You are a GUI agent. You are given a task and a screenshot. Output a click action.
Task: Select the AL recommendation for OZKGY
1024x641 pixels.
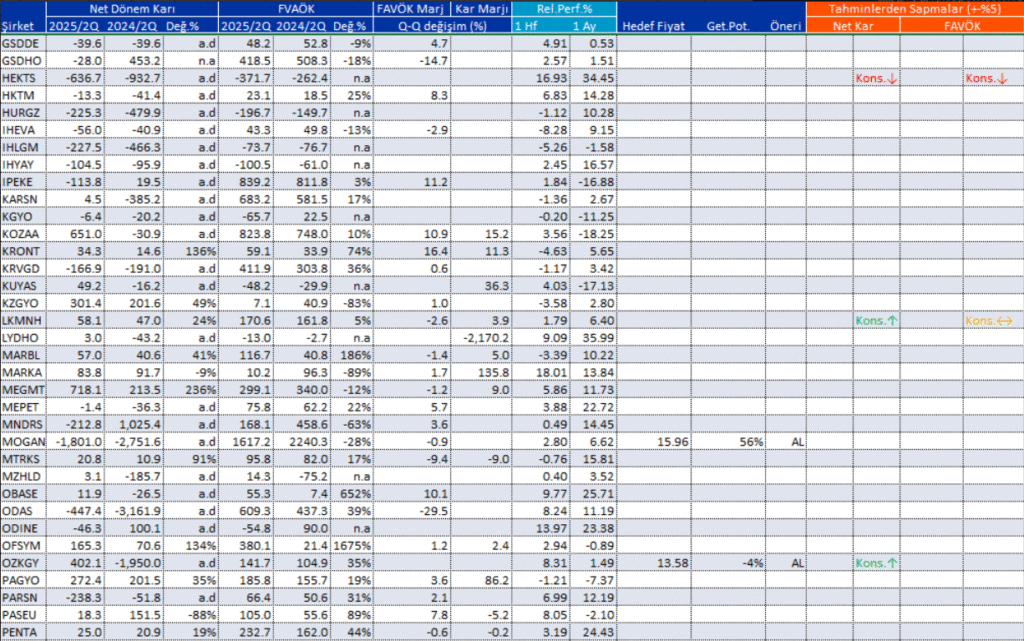pyautogui.click(x=796, y=562)
